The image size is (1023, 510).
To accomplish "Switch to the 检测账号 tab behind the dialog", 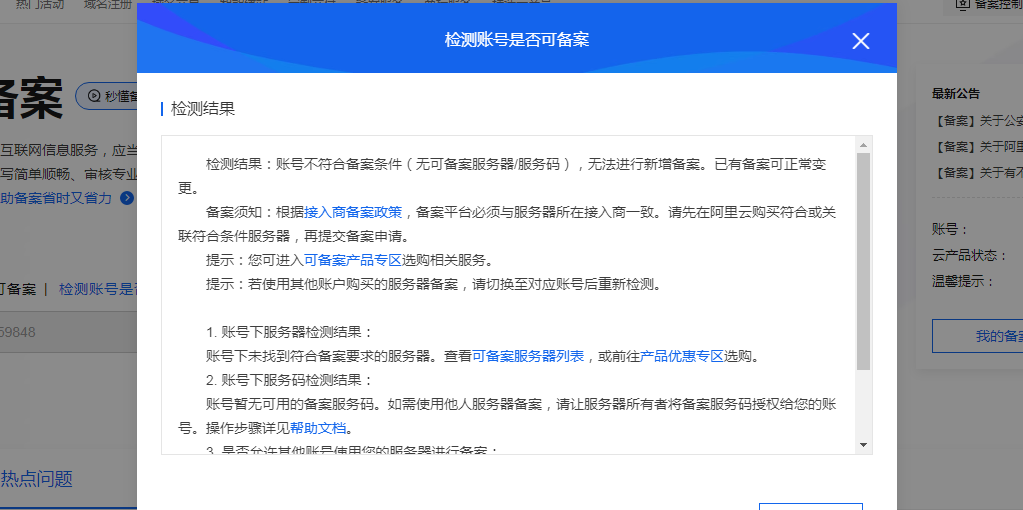I will [97, 289].
